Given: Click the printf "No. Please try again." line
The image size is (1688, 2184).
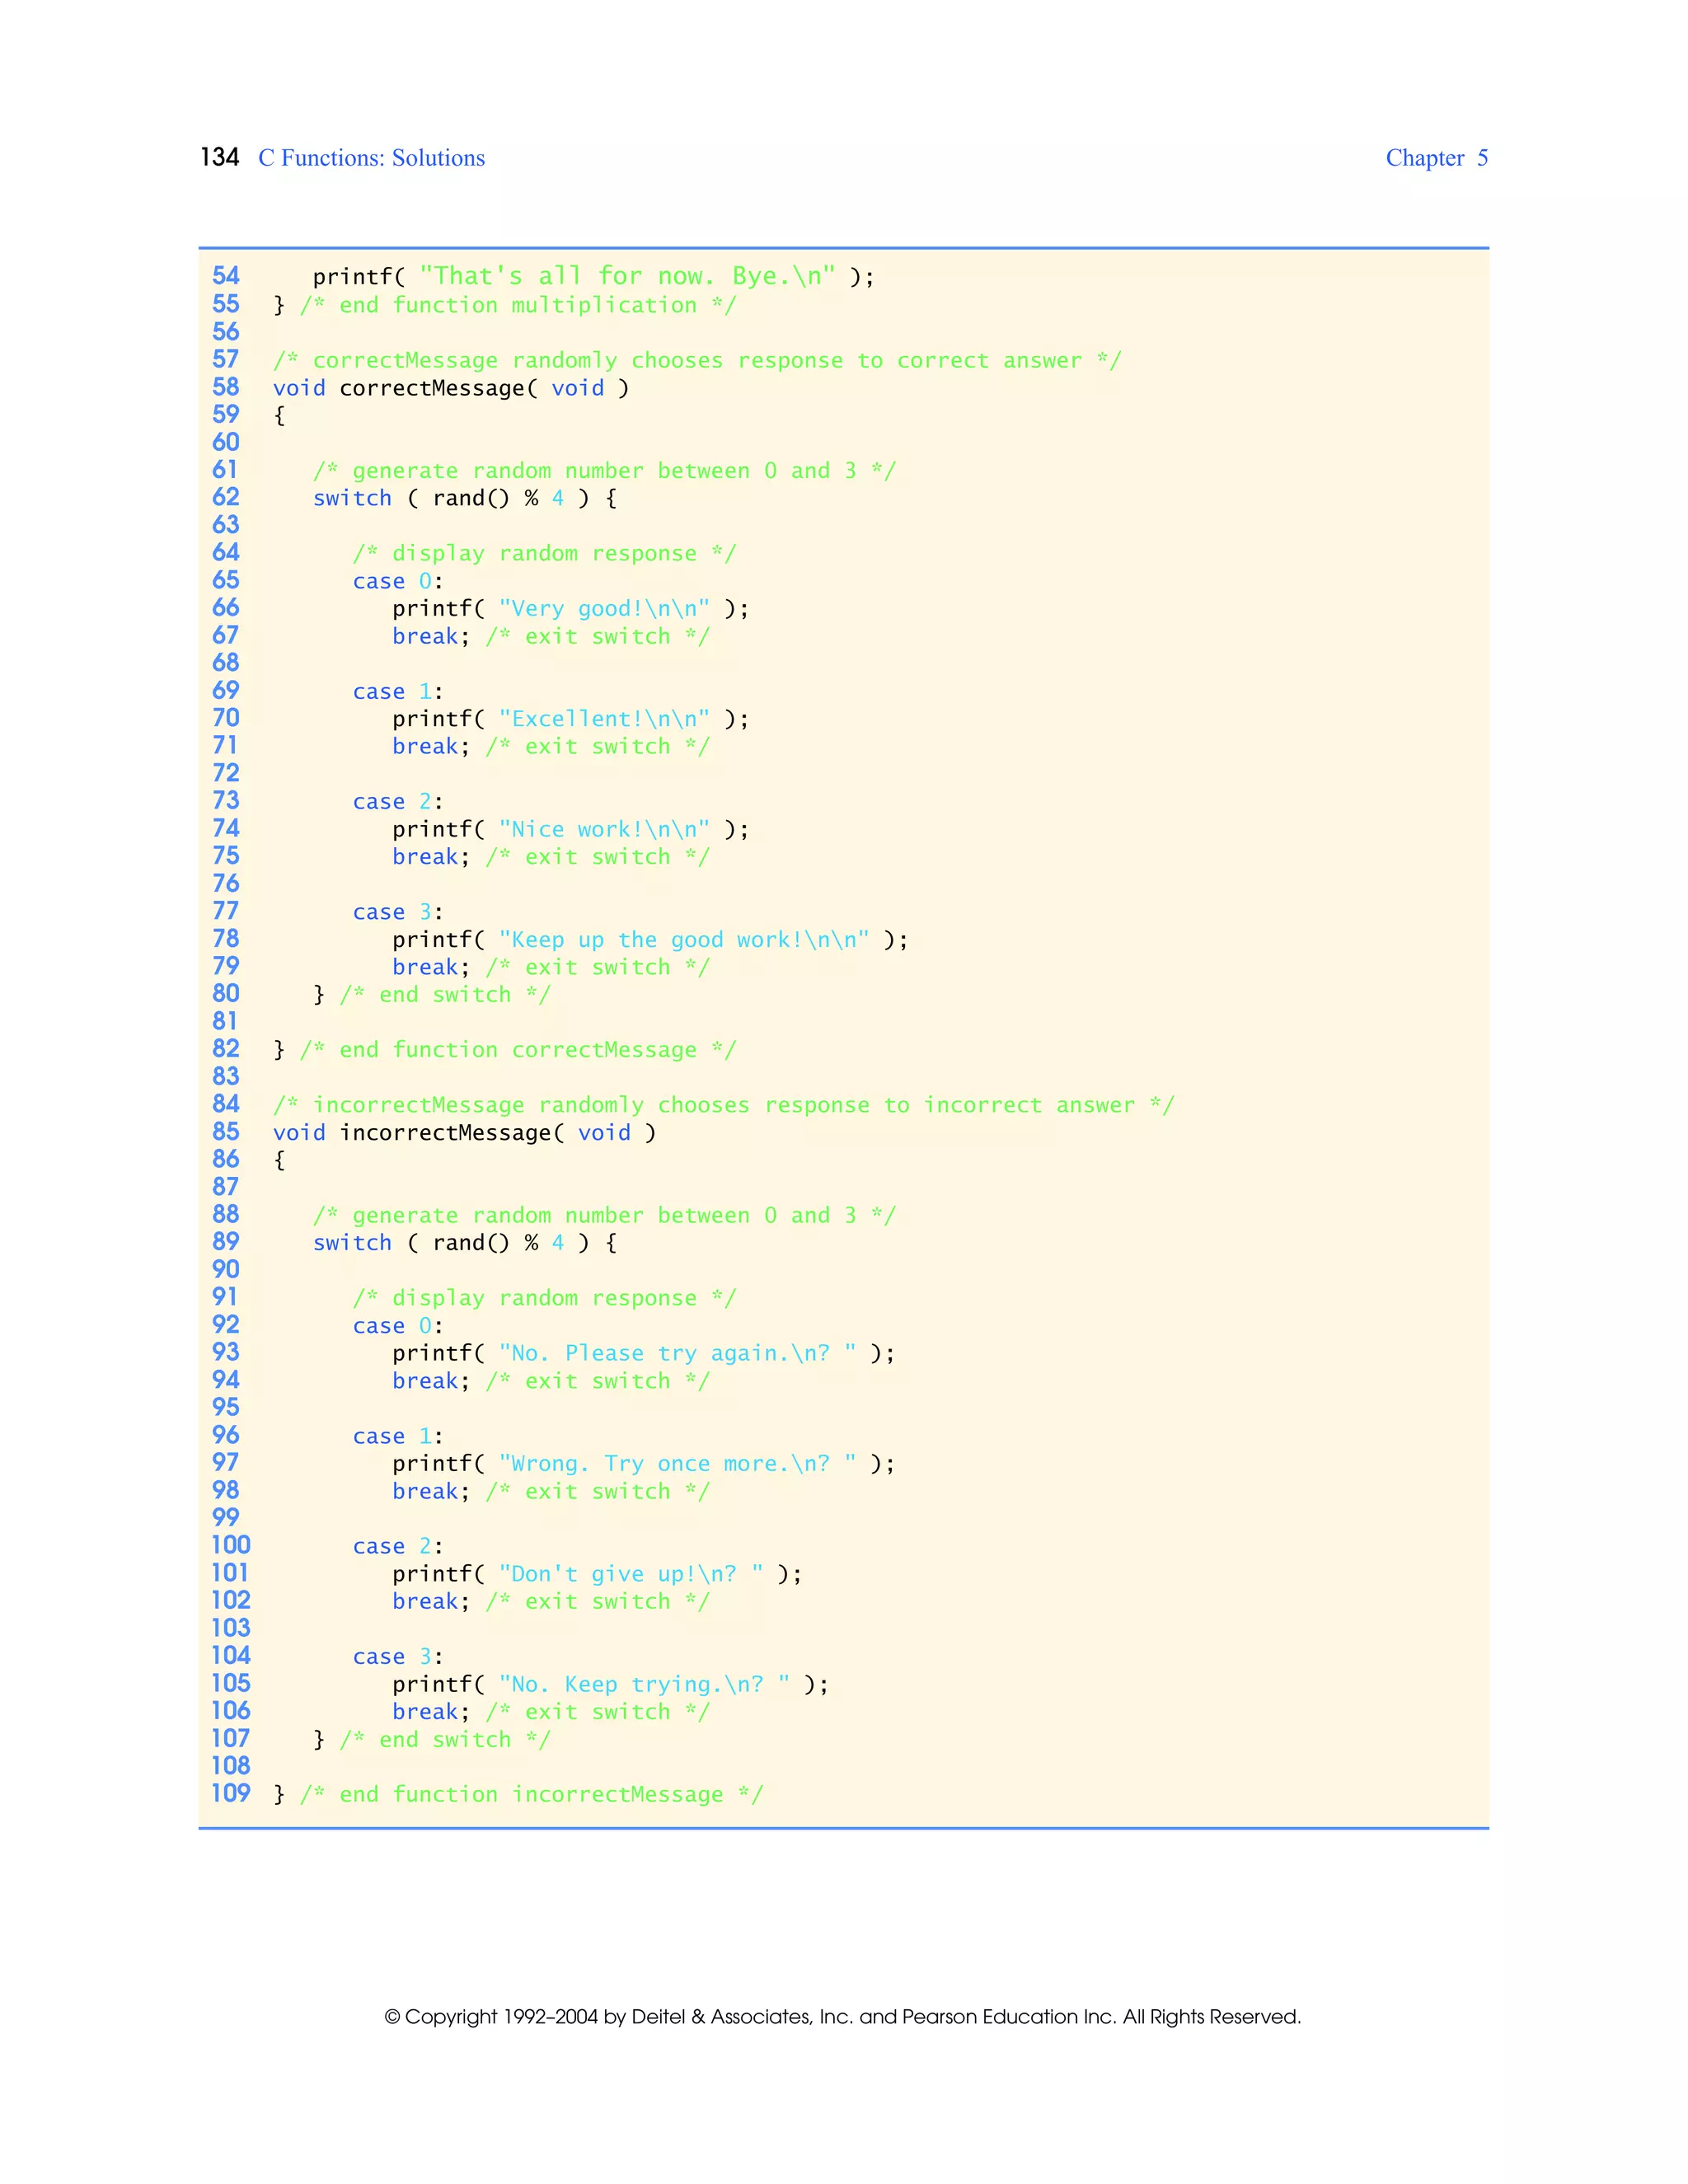Looking at the screenshot, I should click(643, 1353).
